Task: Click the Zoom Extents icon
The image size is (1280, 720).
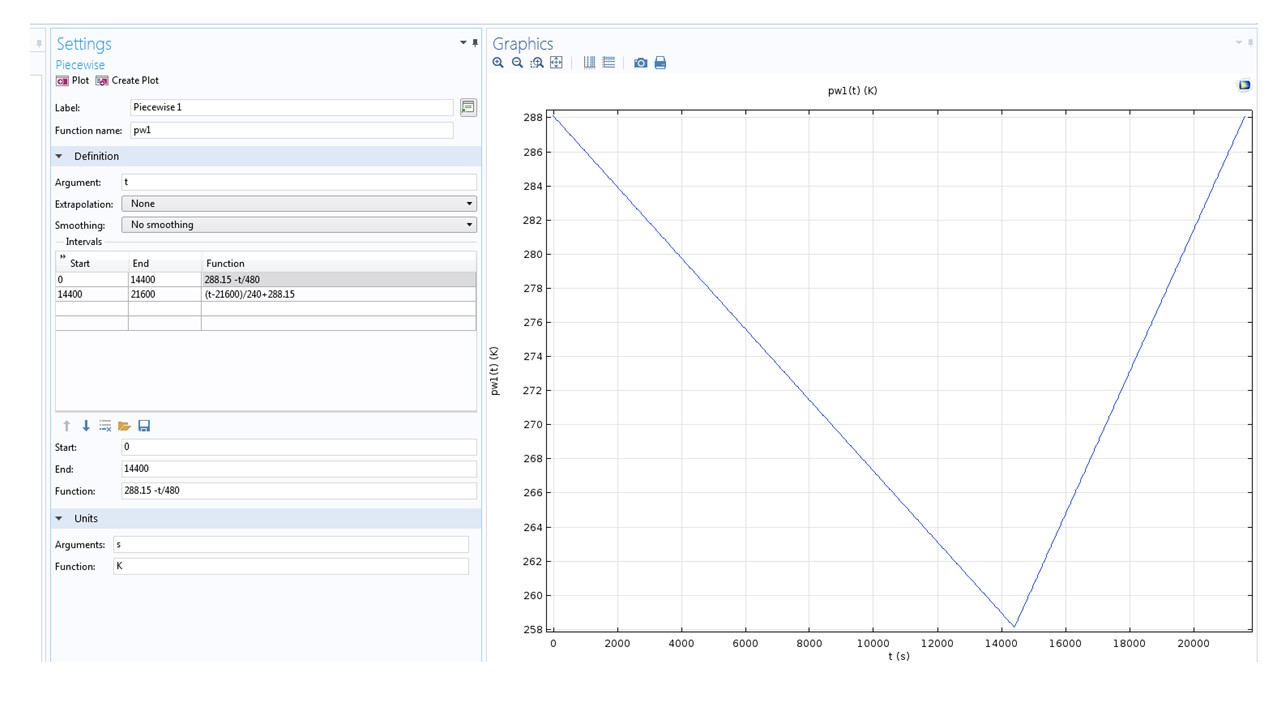Action: click(556, 63)
